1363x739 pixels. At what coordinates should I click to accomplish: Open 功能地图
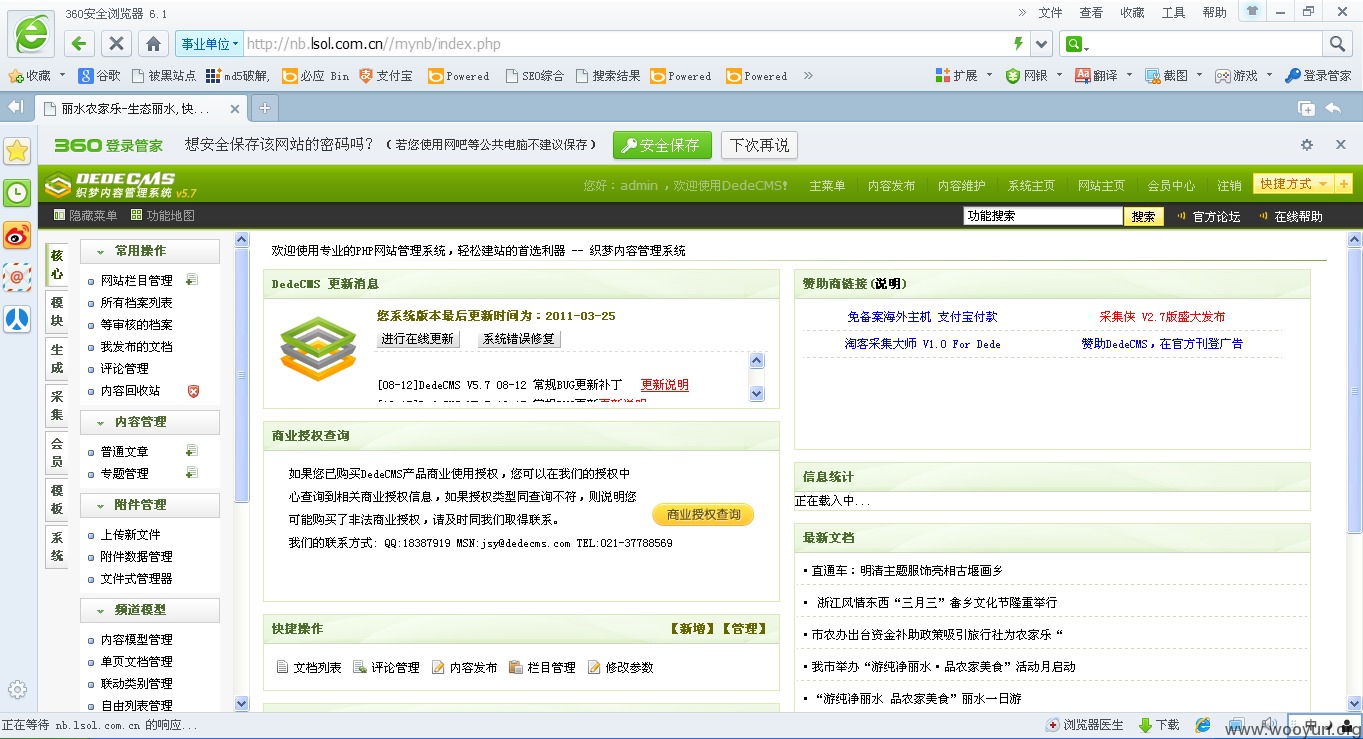(x=163, y=216)
